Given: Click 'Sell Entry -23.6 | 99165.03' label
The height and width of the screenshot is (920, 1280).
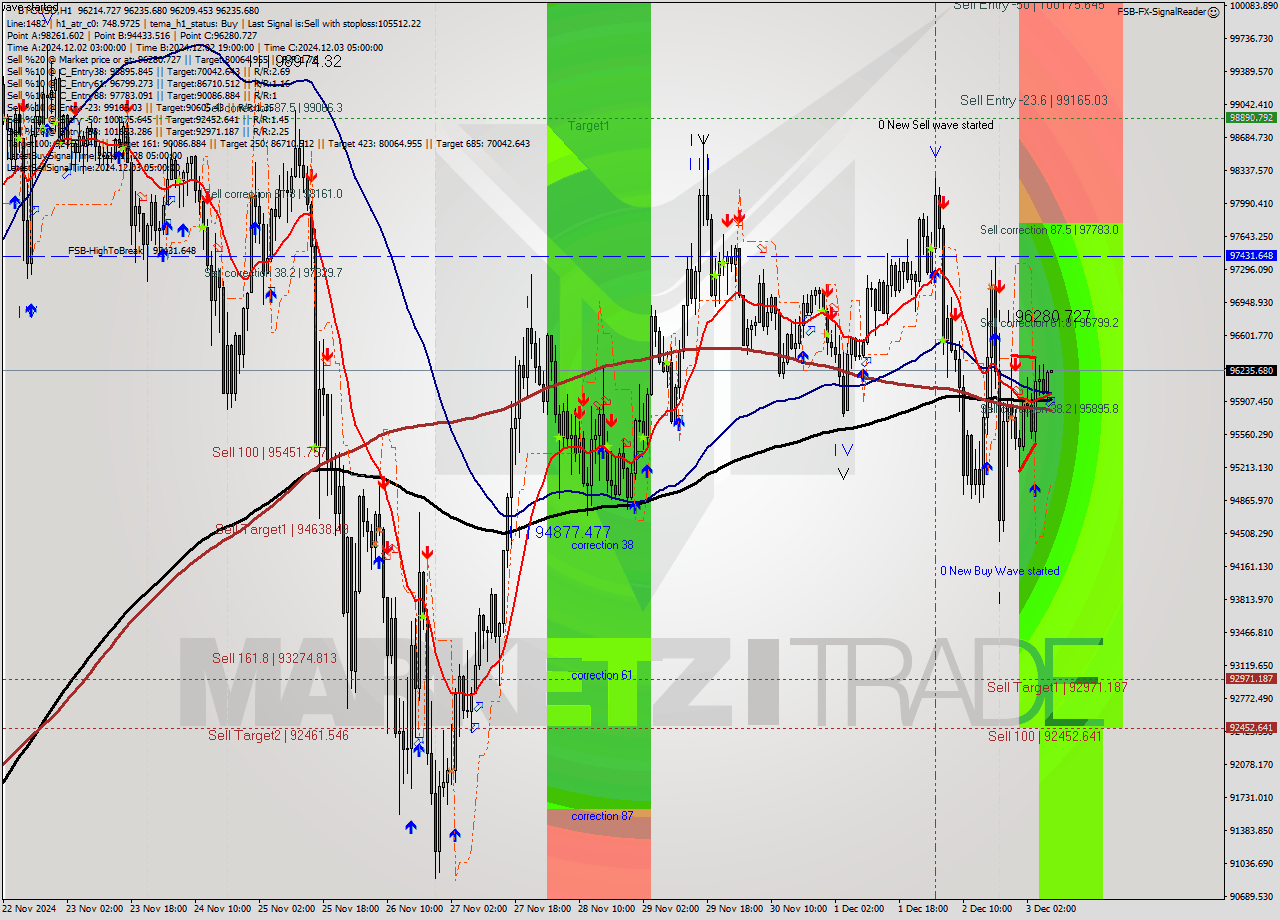Looking at the screenshot, I should [1034, 100].
